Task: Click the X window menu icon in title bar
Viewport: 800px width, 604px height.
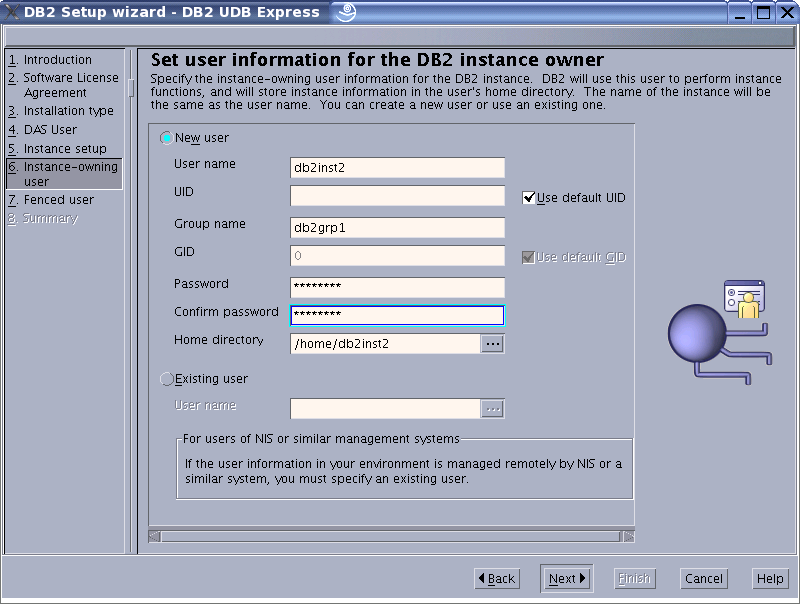Action: click(x=11, y=12)
